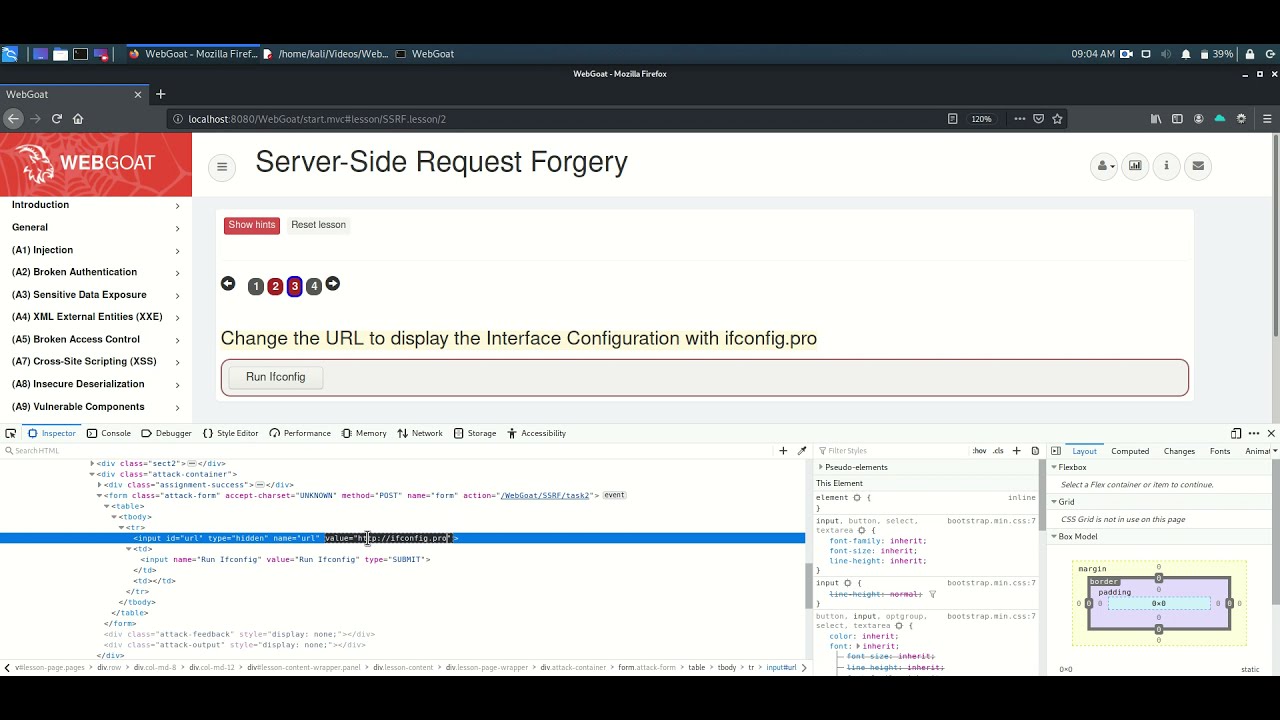Click the browser URL address bar
The height and width of the screenshot is (720, 1280).
pyautogui.click(x=555, y=118)
